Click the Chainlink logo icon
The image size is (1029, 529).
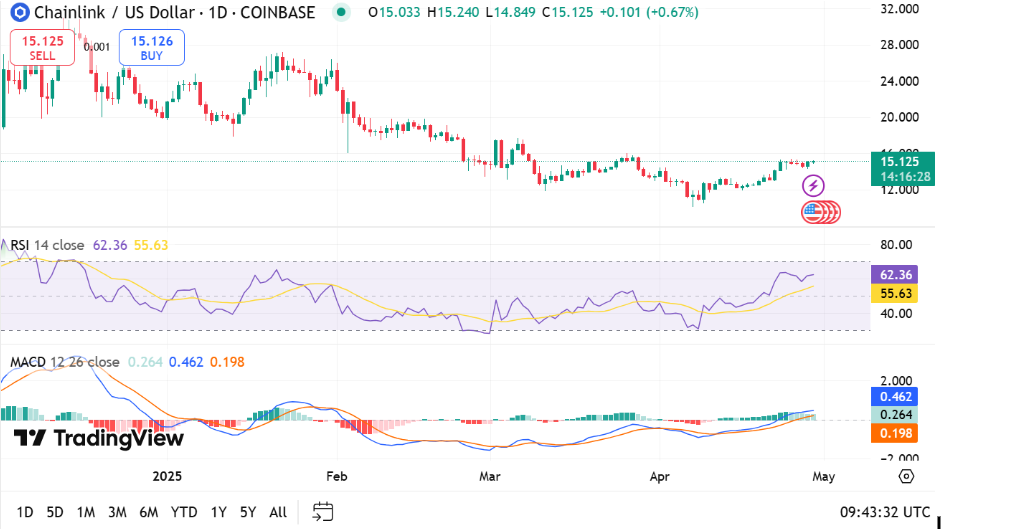click(20, 12)
